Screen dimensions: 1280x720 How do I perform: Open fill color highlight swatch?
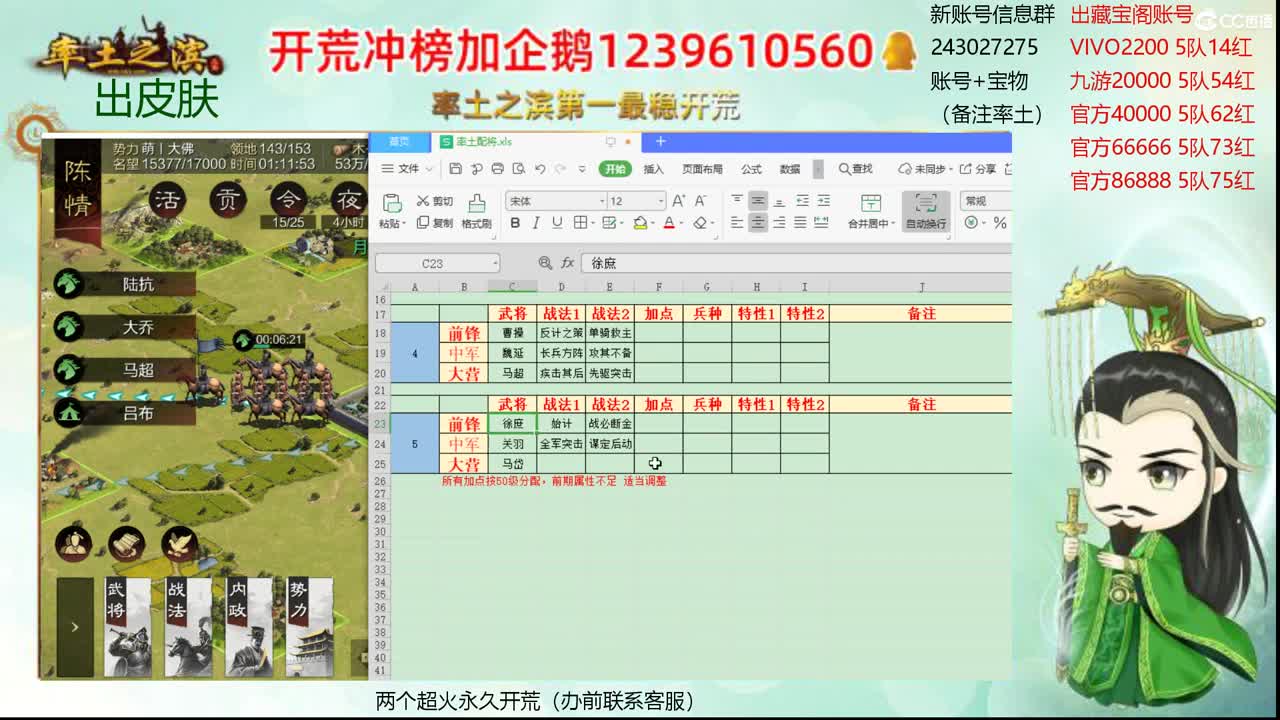[x=640, y=223]
